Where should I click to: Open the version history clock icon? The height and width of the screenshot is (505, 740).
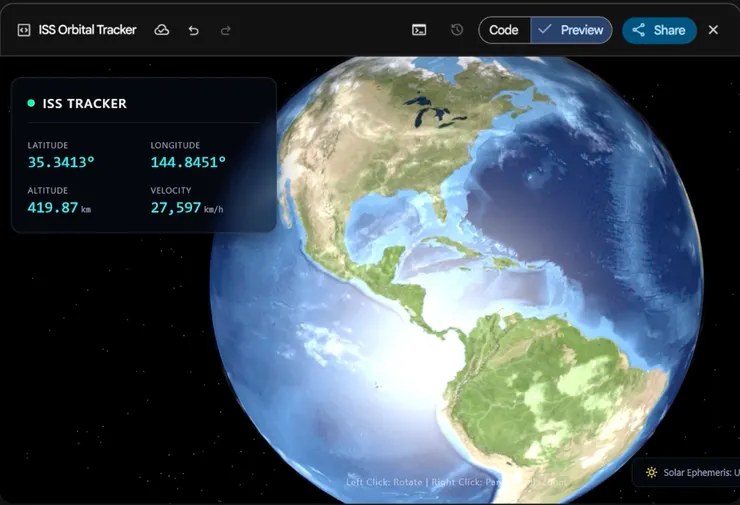click(x=456, y=30)
